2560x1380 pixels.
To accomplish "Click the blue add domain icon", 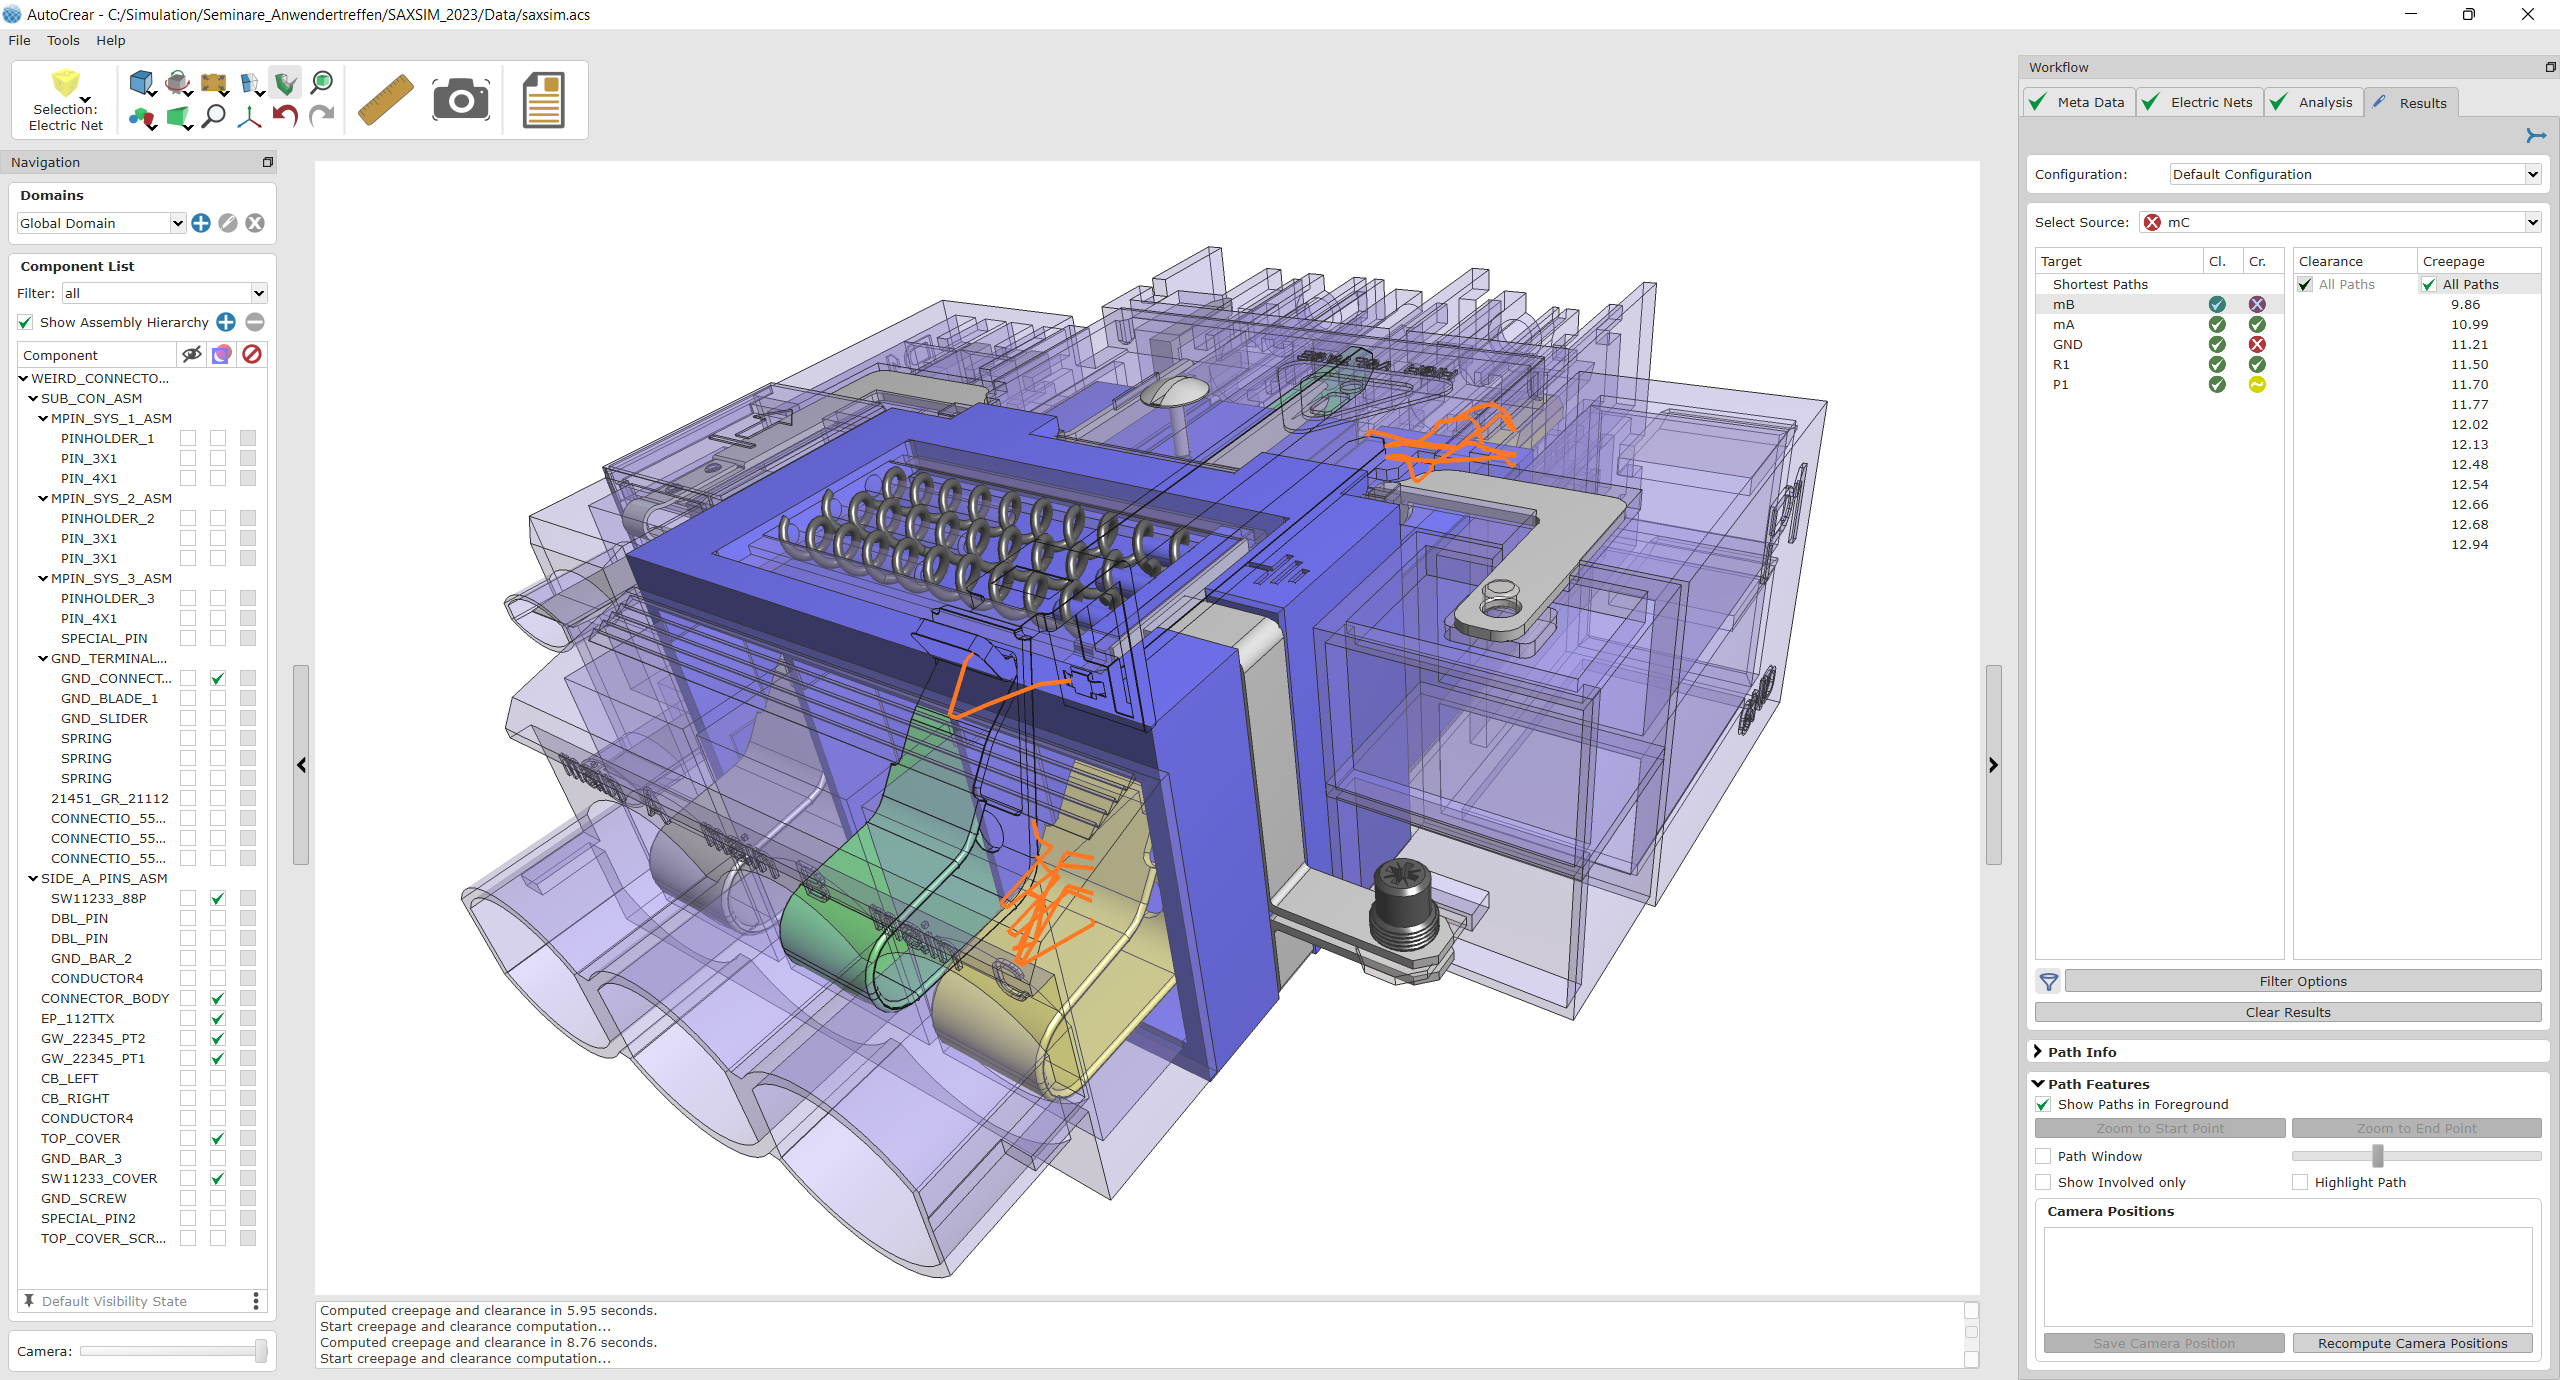I will (201, 223).
